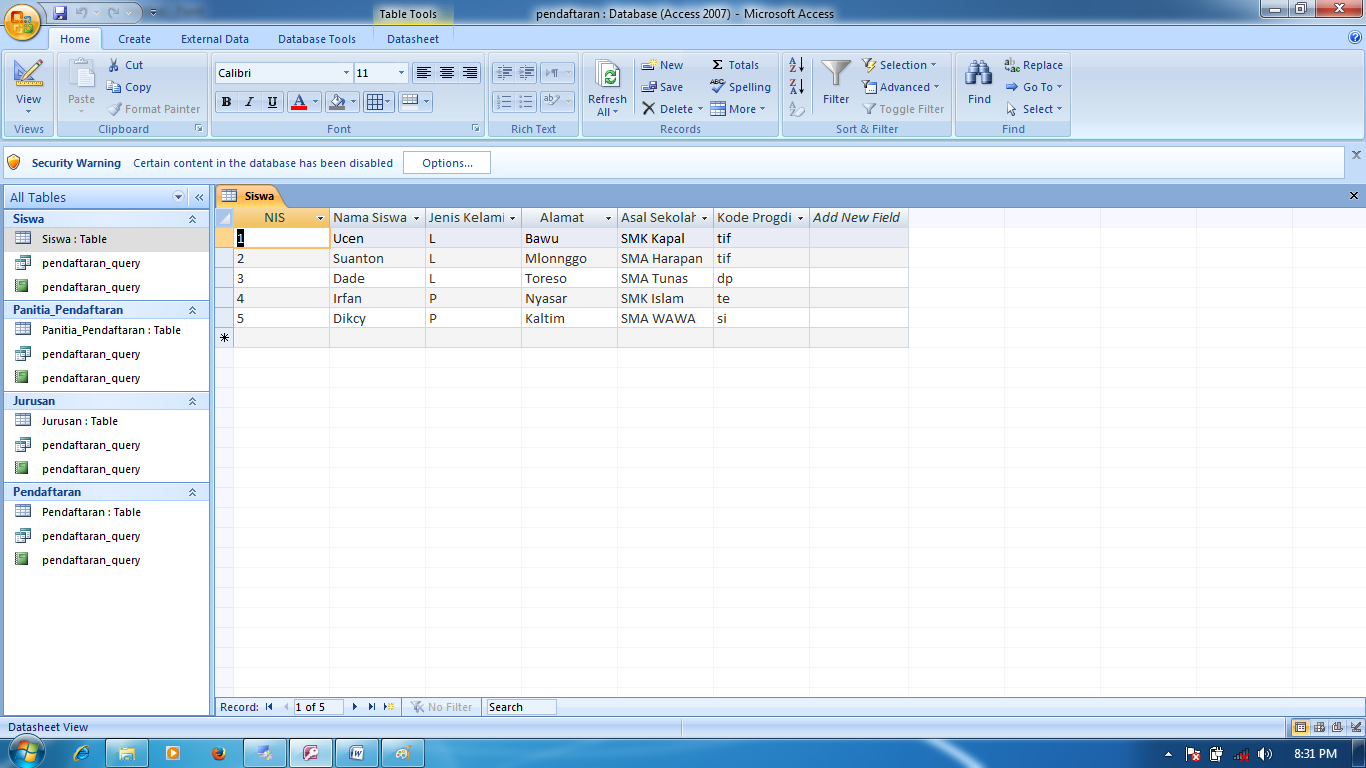The image size is (1366, 768).
Task: Switch to the Word taskbar window
Action: [356, 753]
